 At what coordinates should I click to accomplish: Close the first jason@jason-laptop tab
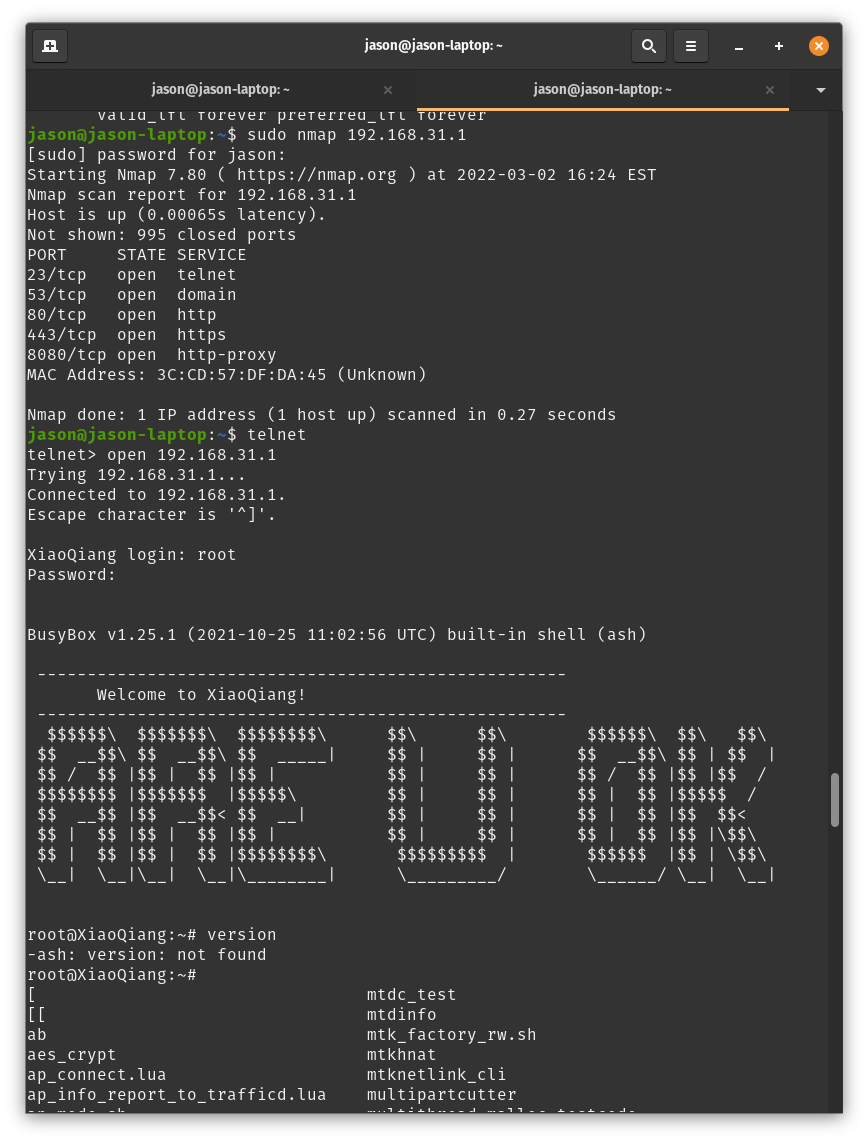coord(387,90)
